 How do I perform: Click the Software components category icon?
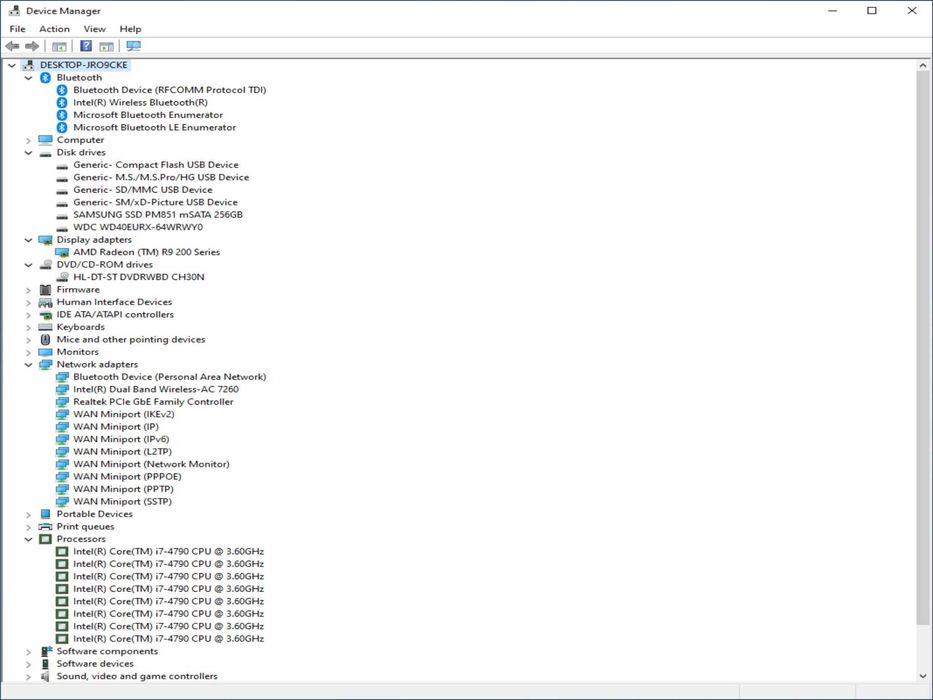coord(45,651)
